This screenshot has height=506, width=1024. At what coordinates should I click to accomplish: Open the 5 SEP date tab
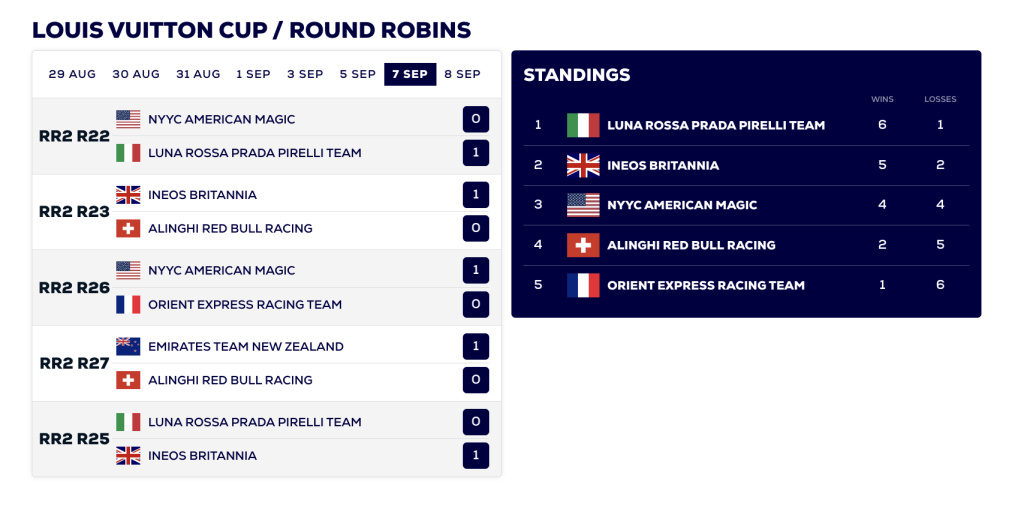[x=357, y=74]
